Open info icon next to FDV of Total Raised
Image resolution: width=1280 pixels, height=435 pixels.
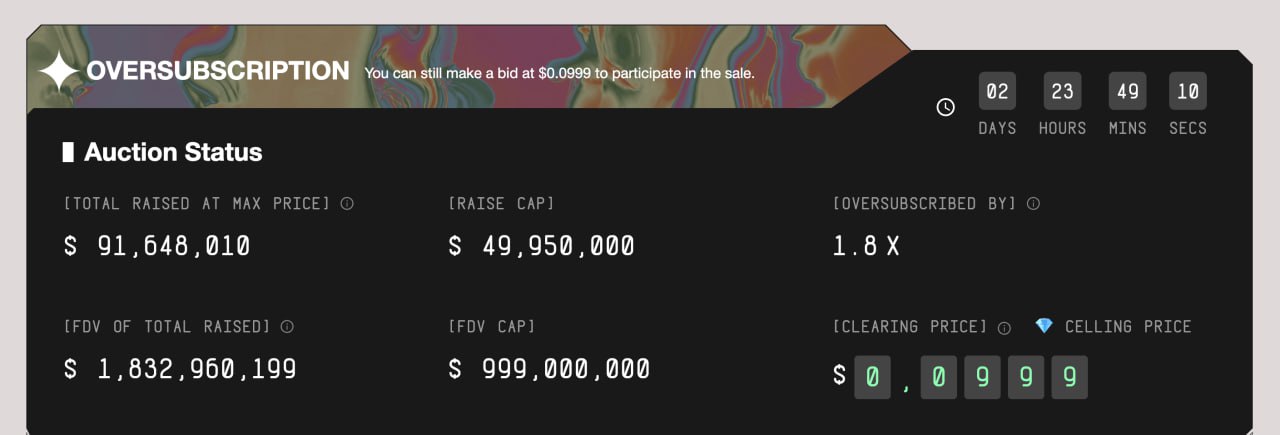tap(287, 326)
